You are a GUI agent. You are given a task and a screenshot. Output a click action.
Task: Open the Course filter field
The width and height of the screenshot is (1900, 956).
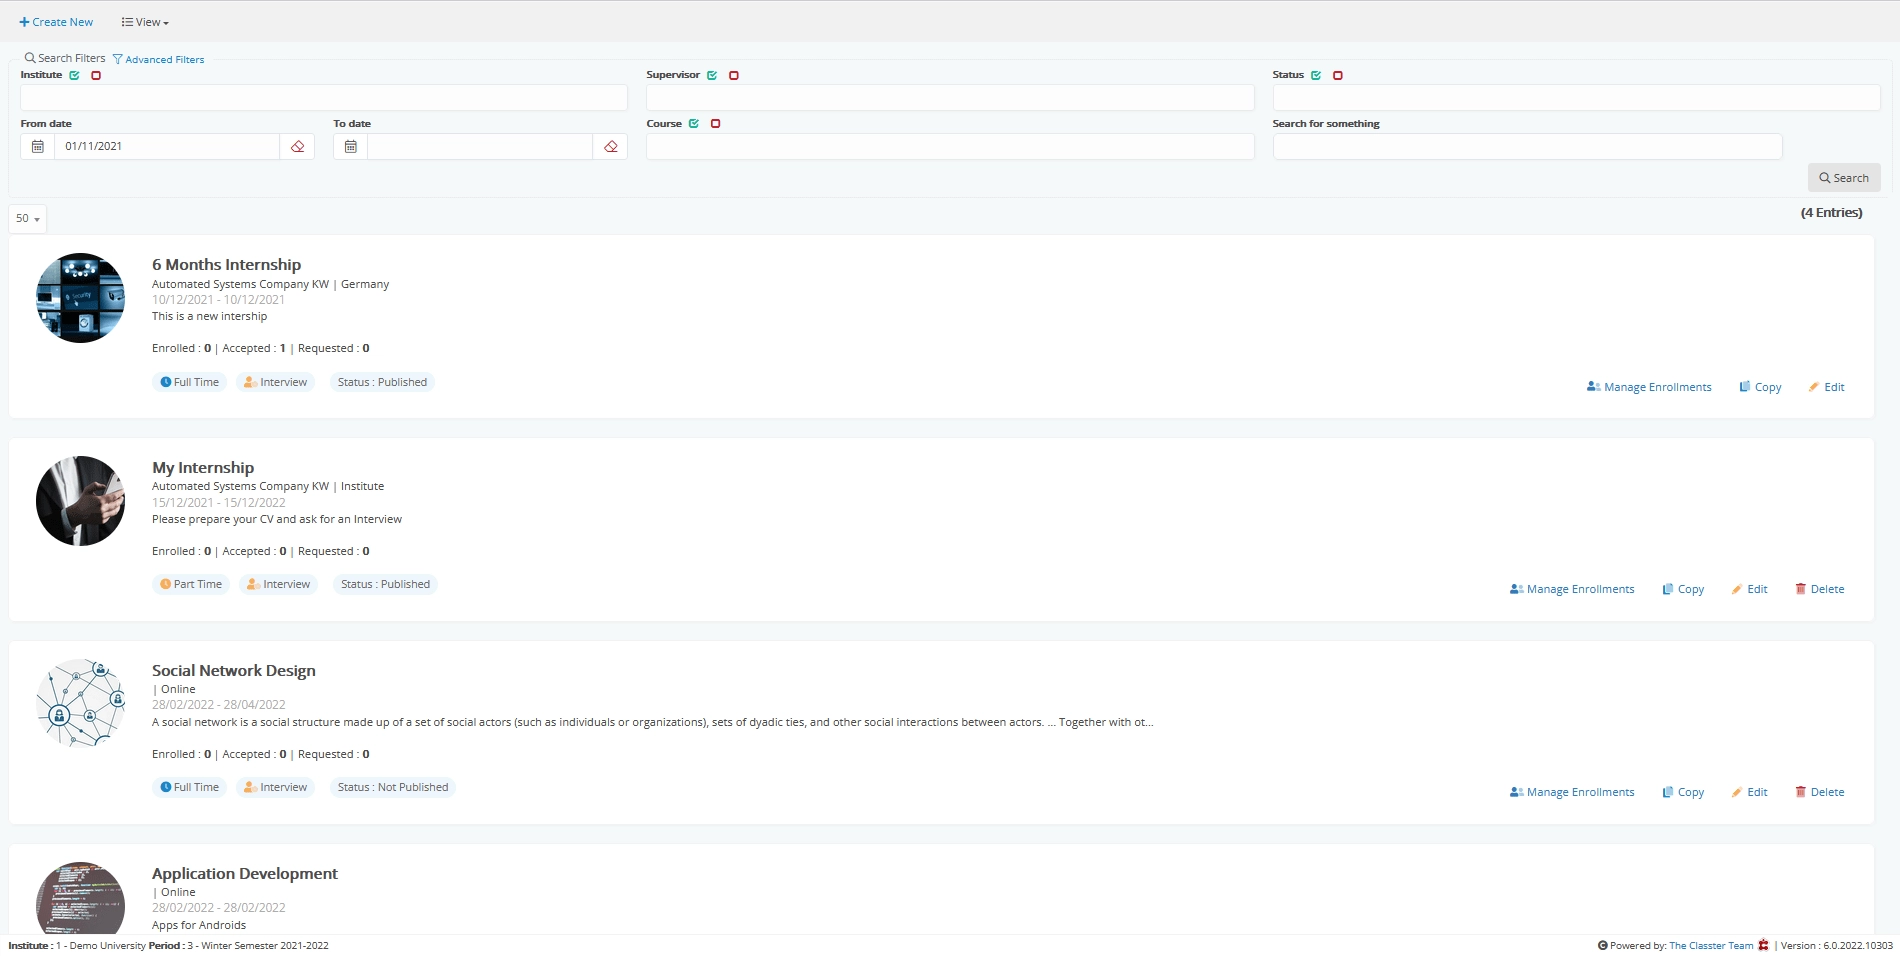click(x=950, y=146)
